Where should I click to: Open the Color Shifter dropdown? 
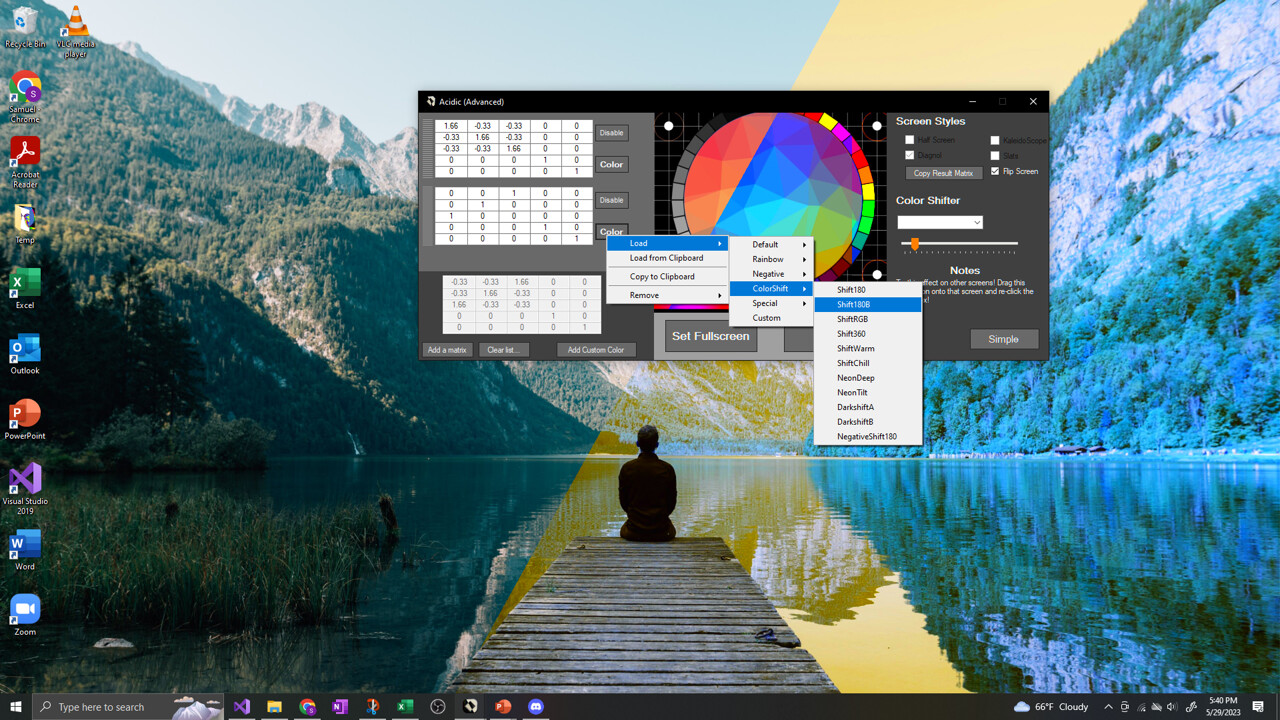point(975,221)
